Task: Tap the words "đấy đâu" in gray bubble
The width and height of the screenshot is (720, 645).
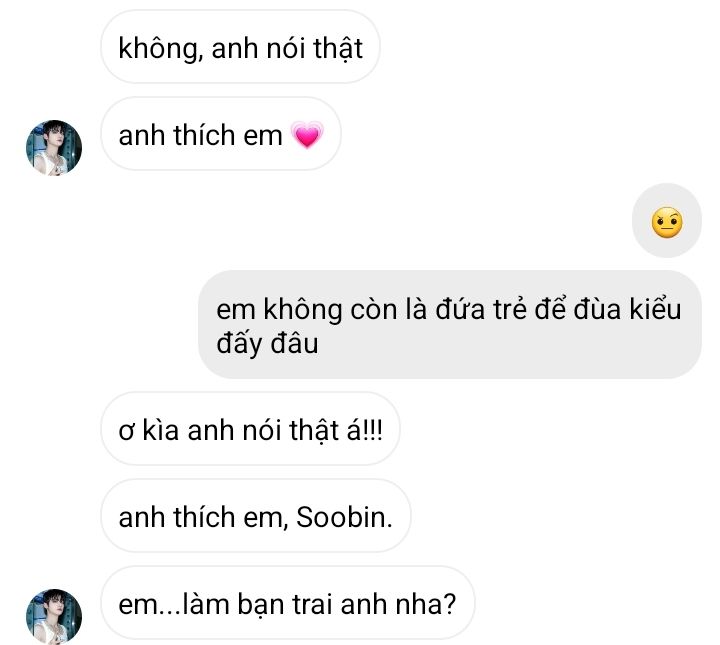Action: tap(263, 344)
